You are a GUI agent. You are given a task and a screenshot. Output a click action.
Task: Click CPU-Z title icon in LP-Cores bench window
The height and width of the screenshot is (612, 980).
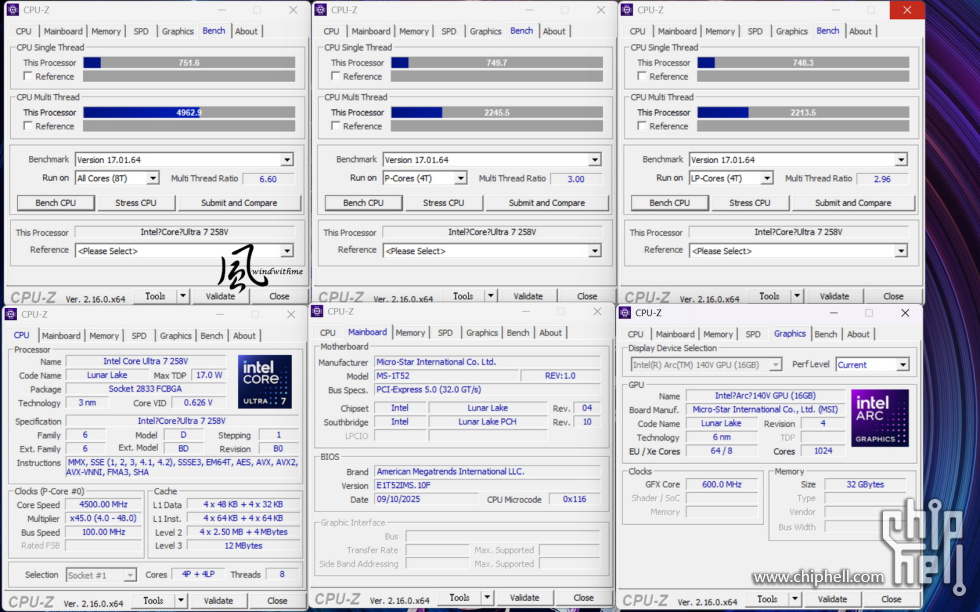627,10
